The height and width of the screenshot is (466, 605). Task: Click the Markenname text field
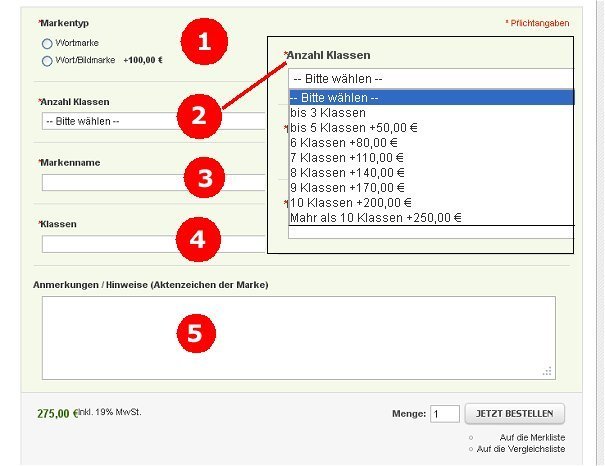pyautogui.click(x=150, y=182)
